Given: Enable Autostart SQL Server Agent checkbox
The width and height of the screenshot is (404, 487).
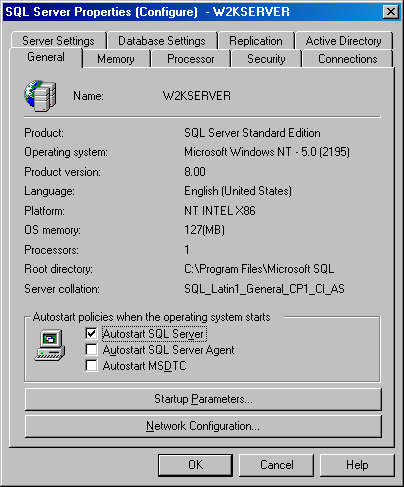Looking at the screenshot, I should 91,350.
